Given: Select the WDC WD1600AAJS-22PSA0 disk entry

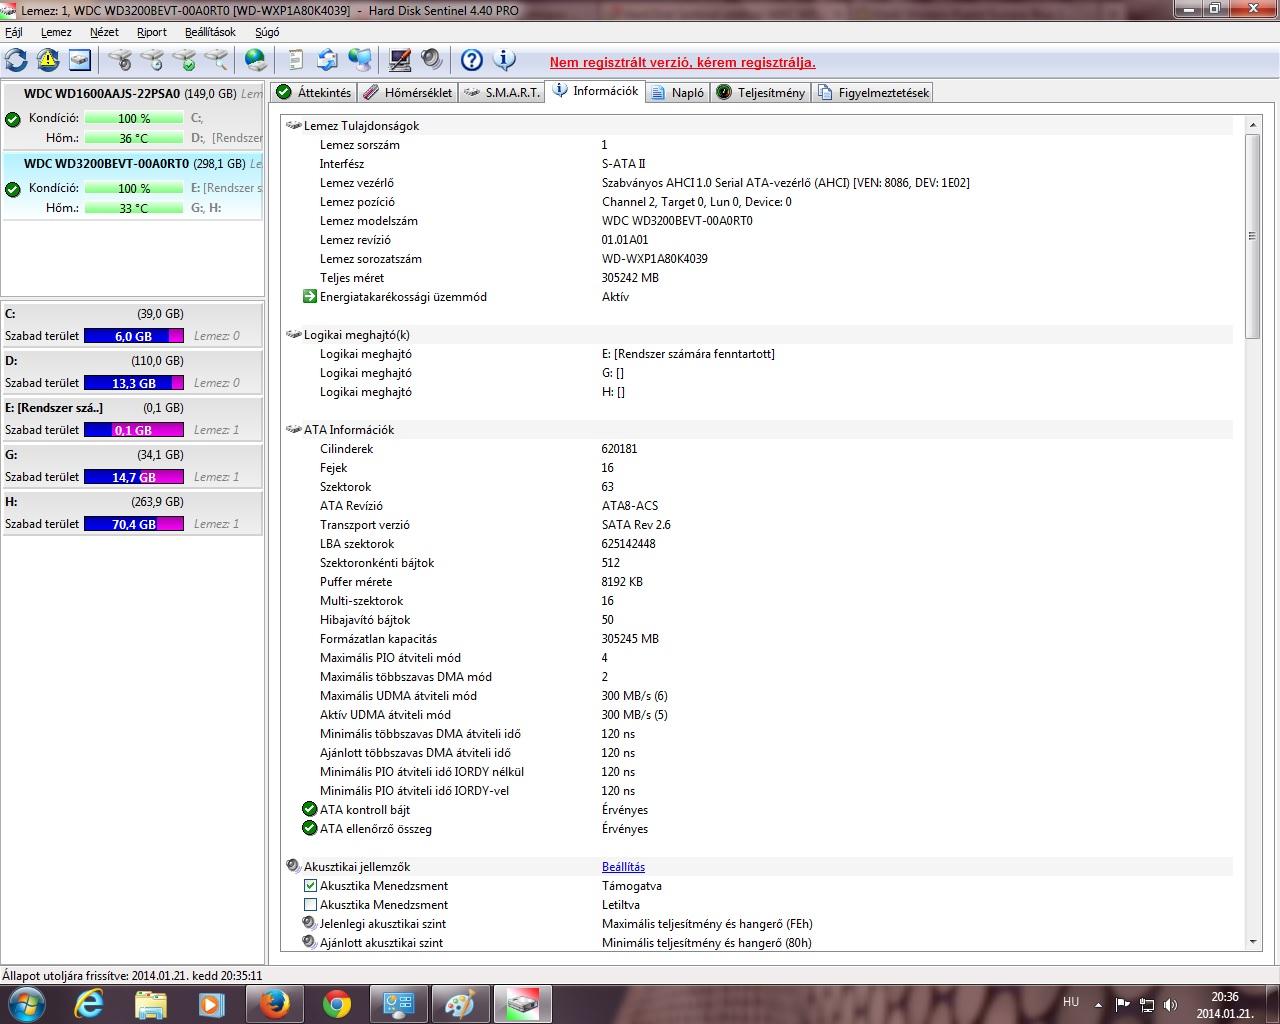Looking at the screenshot, I should tap(133, 118).
